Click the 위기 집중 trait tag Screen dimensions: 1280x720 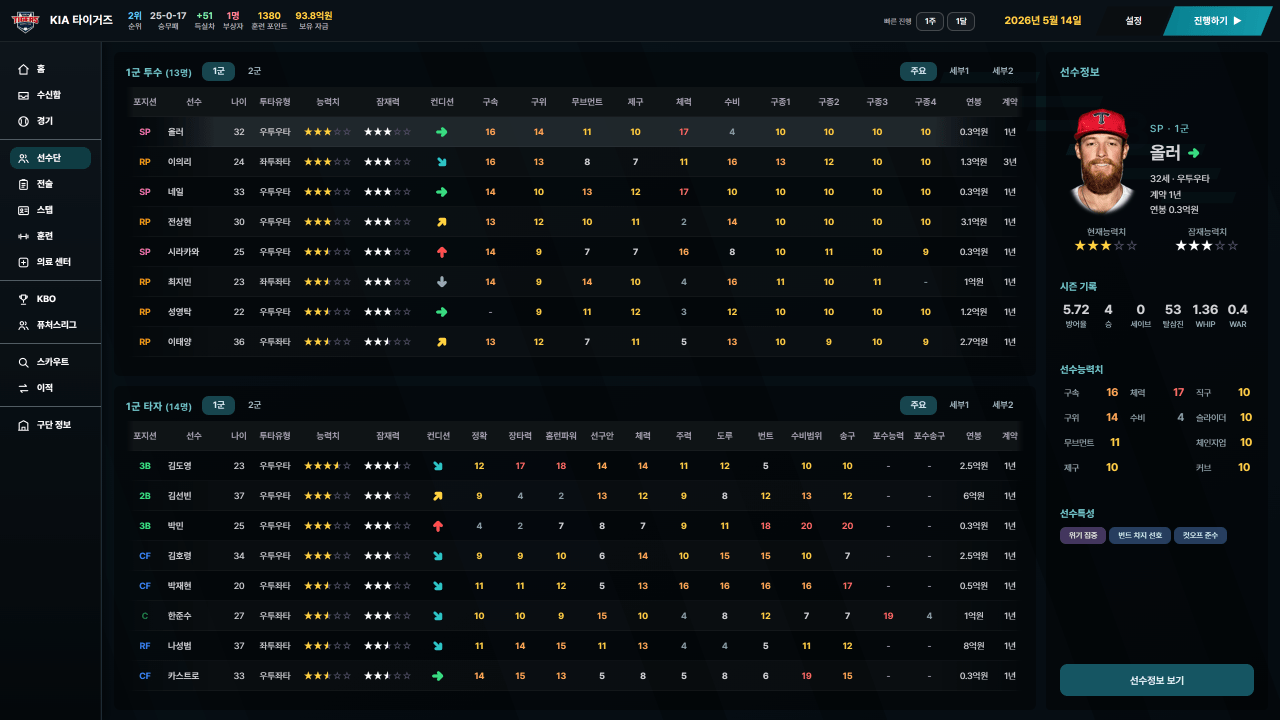pyautogui.click(x=1083, y=536)
